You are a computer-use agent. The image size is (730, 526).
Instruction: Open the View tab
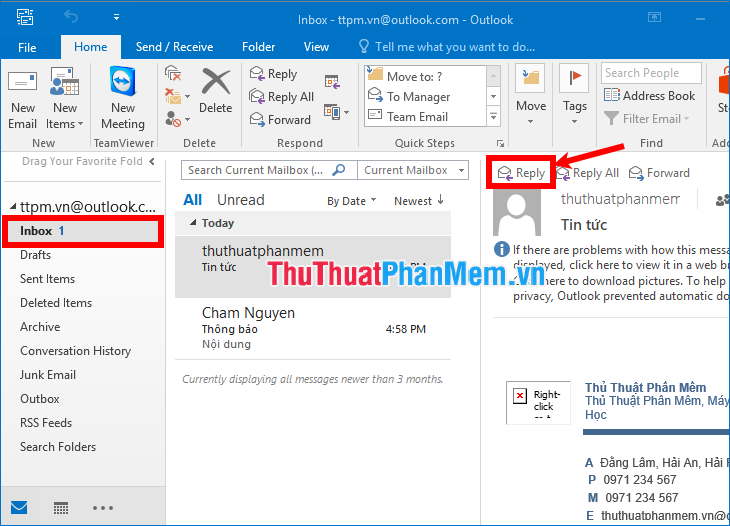pos(316,47)
